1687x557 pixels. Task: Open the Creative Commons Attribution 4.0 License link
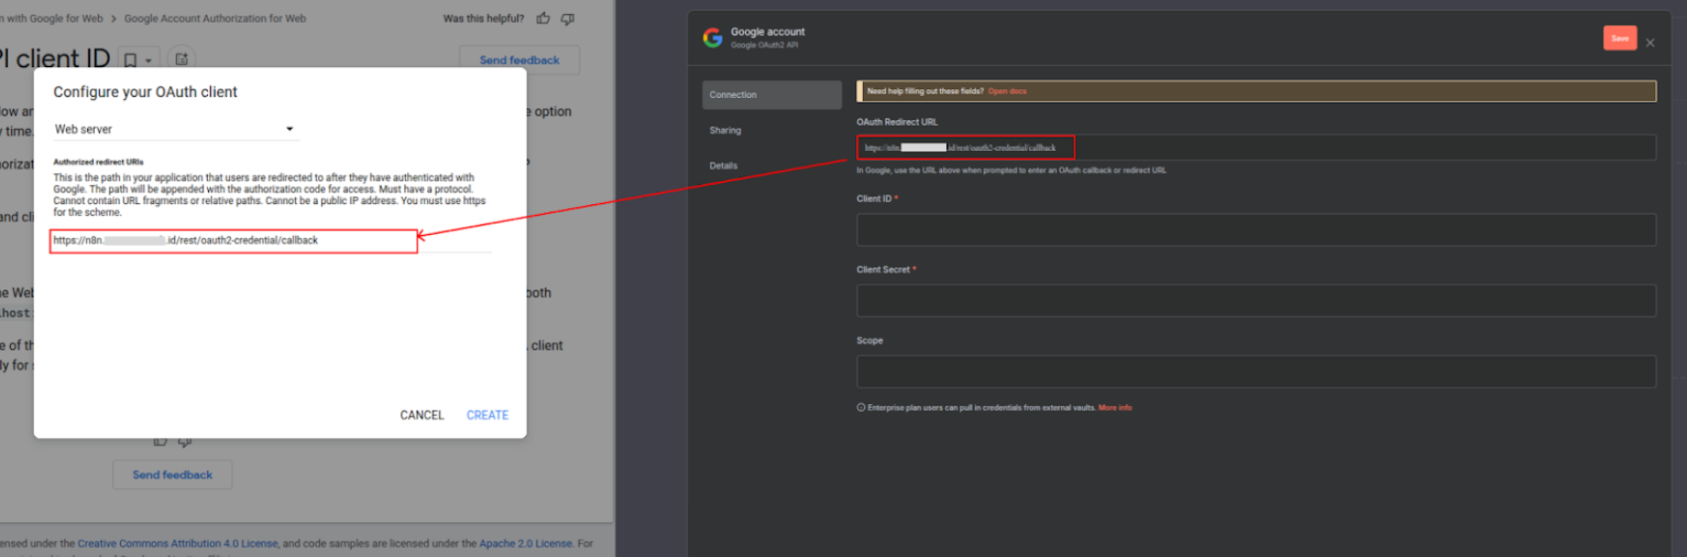point(177,544)
